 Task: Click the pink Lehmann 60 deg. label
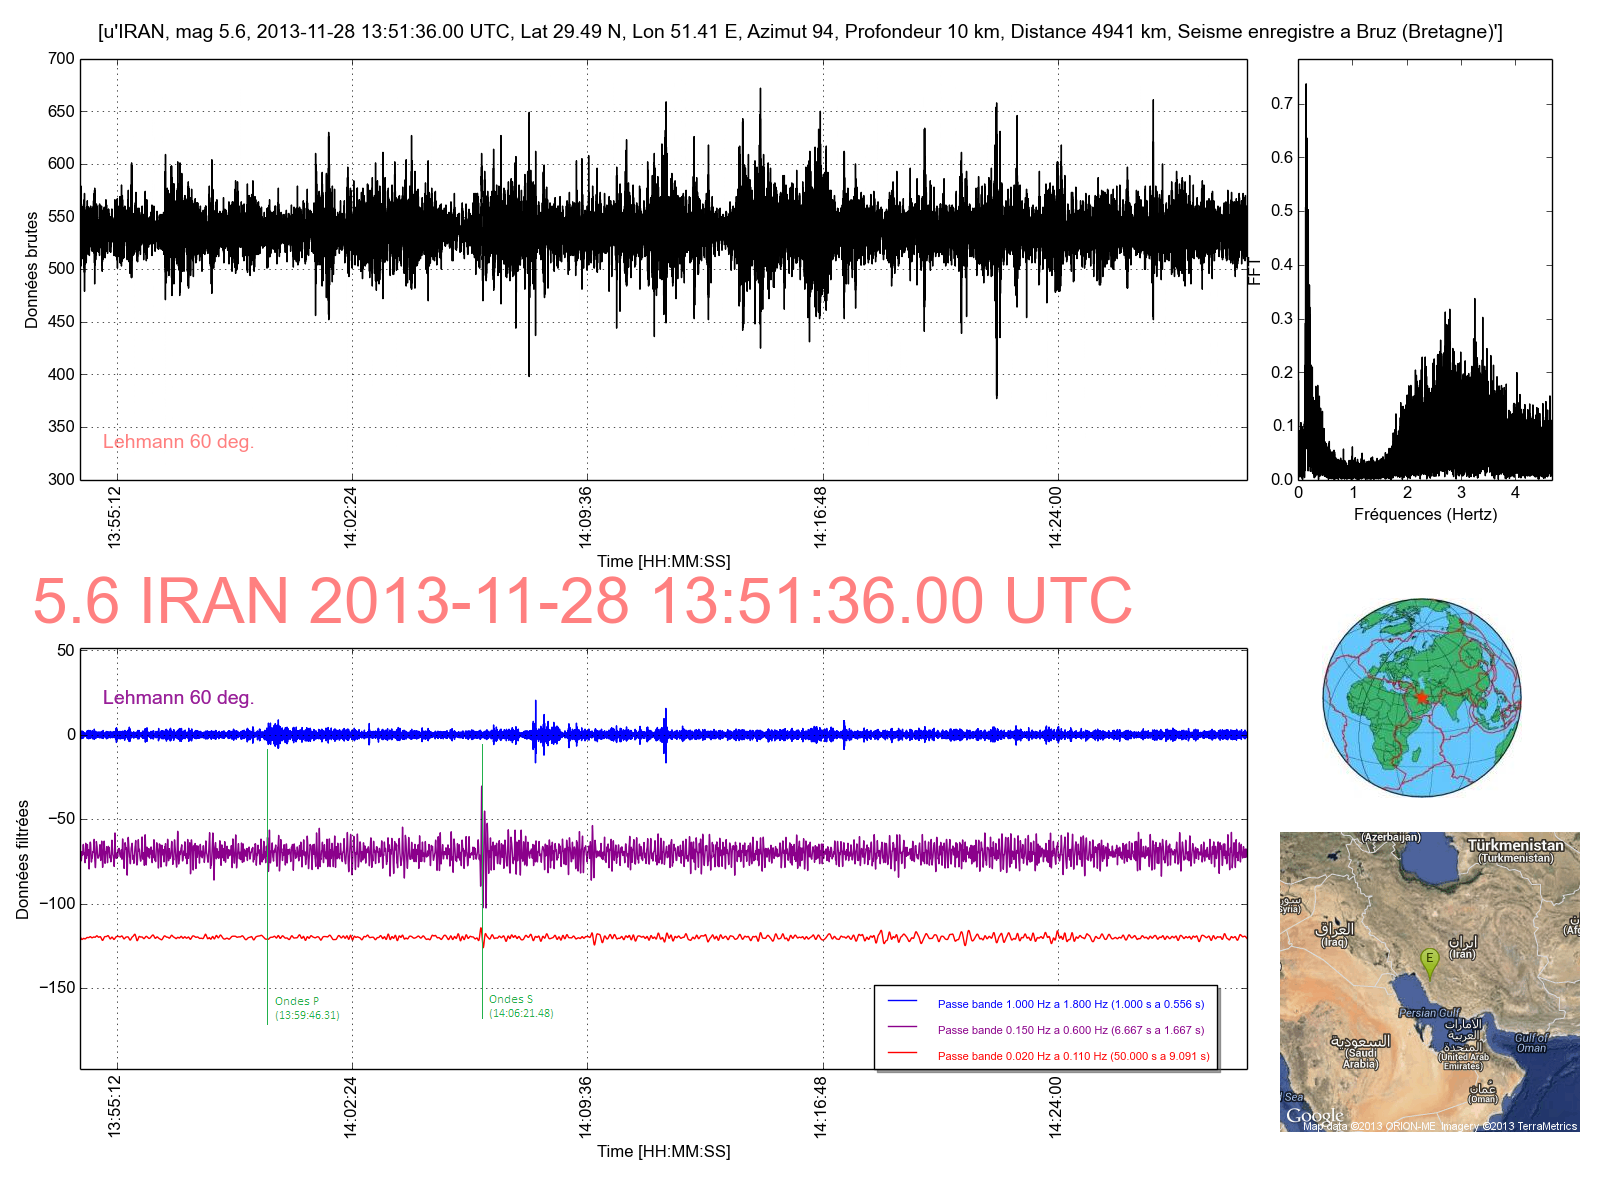(x=178, y=442)
